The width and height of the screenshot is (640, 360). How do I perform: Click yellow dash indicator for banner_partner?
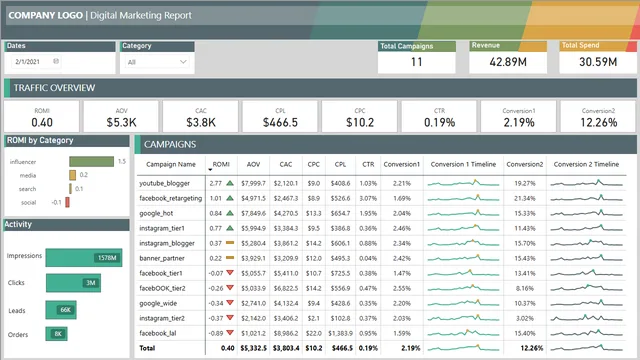tap(230, 258)
